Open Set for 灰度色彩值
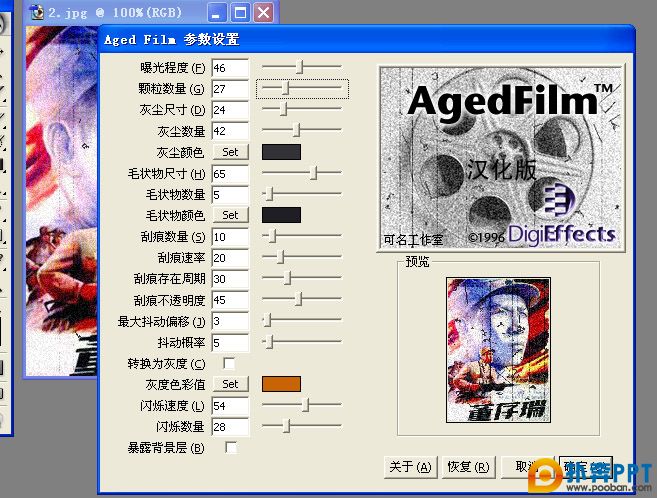The height and width of the screenshot is (498, 657). pyautogui.click(x=230, y=384)
